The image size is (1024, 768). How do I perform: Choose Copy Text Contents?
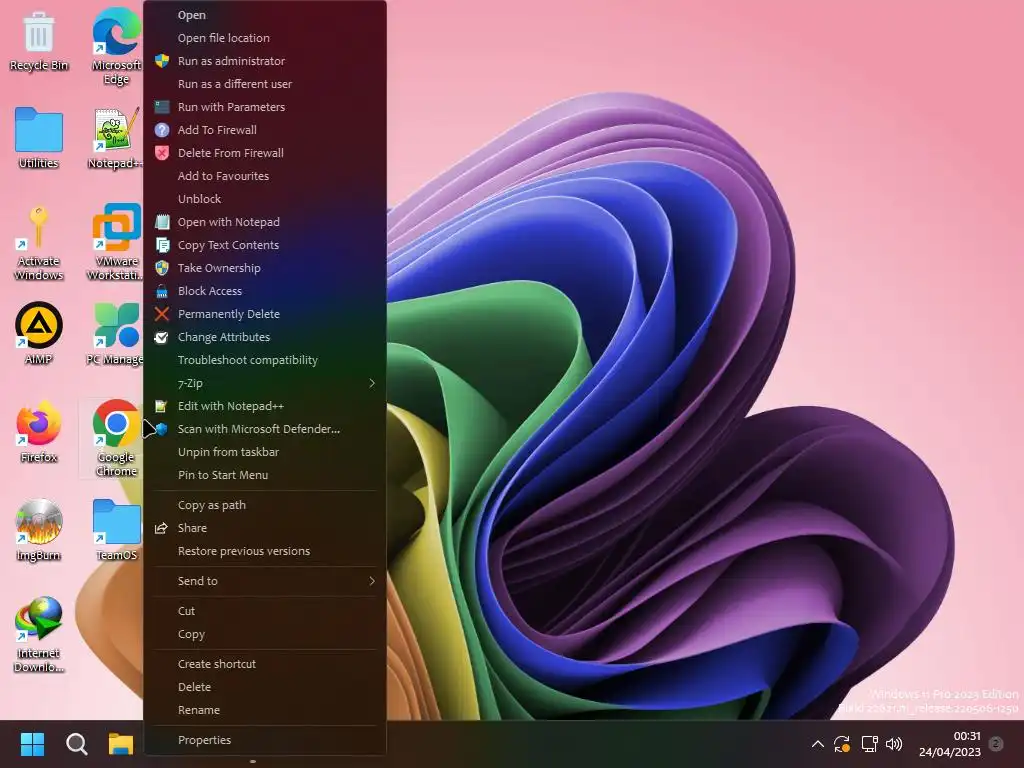click(264, 245)
